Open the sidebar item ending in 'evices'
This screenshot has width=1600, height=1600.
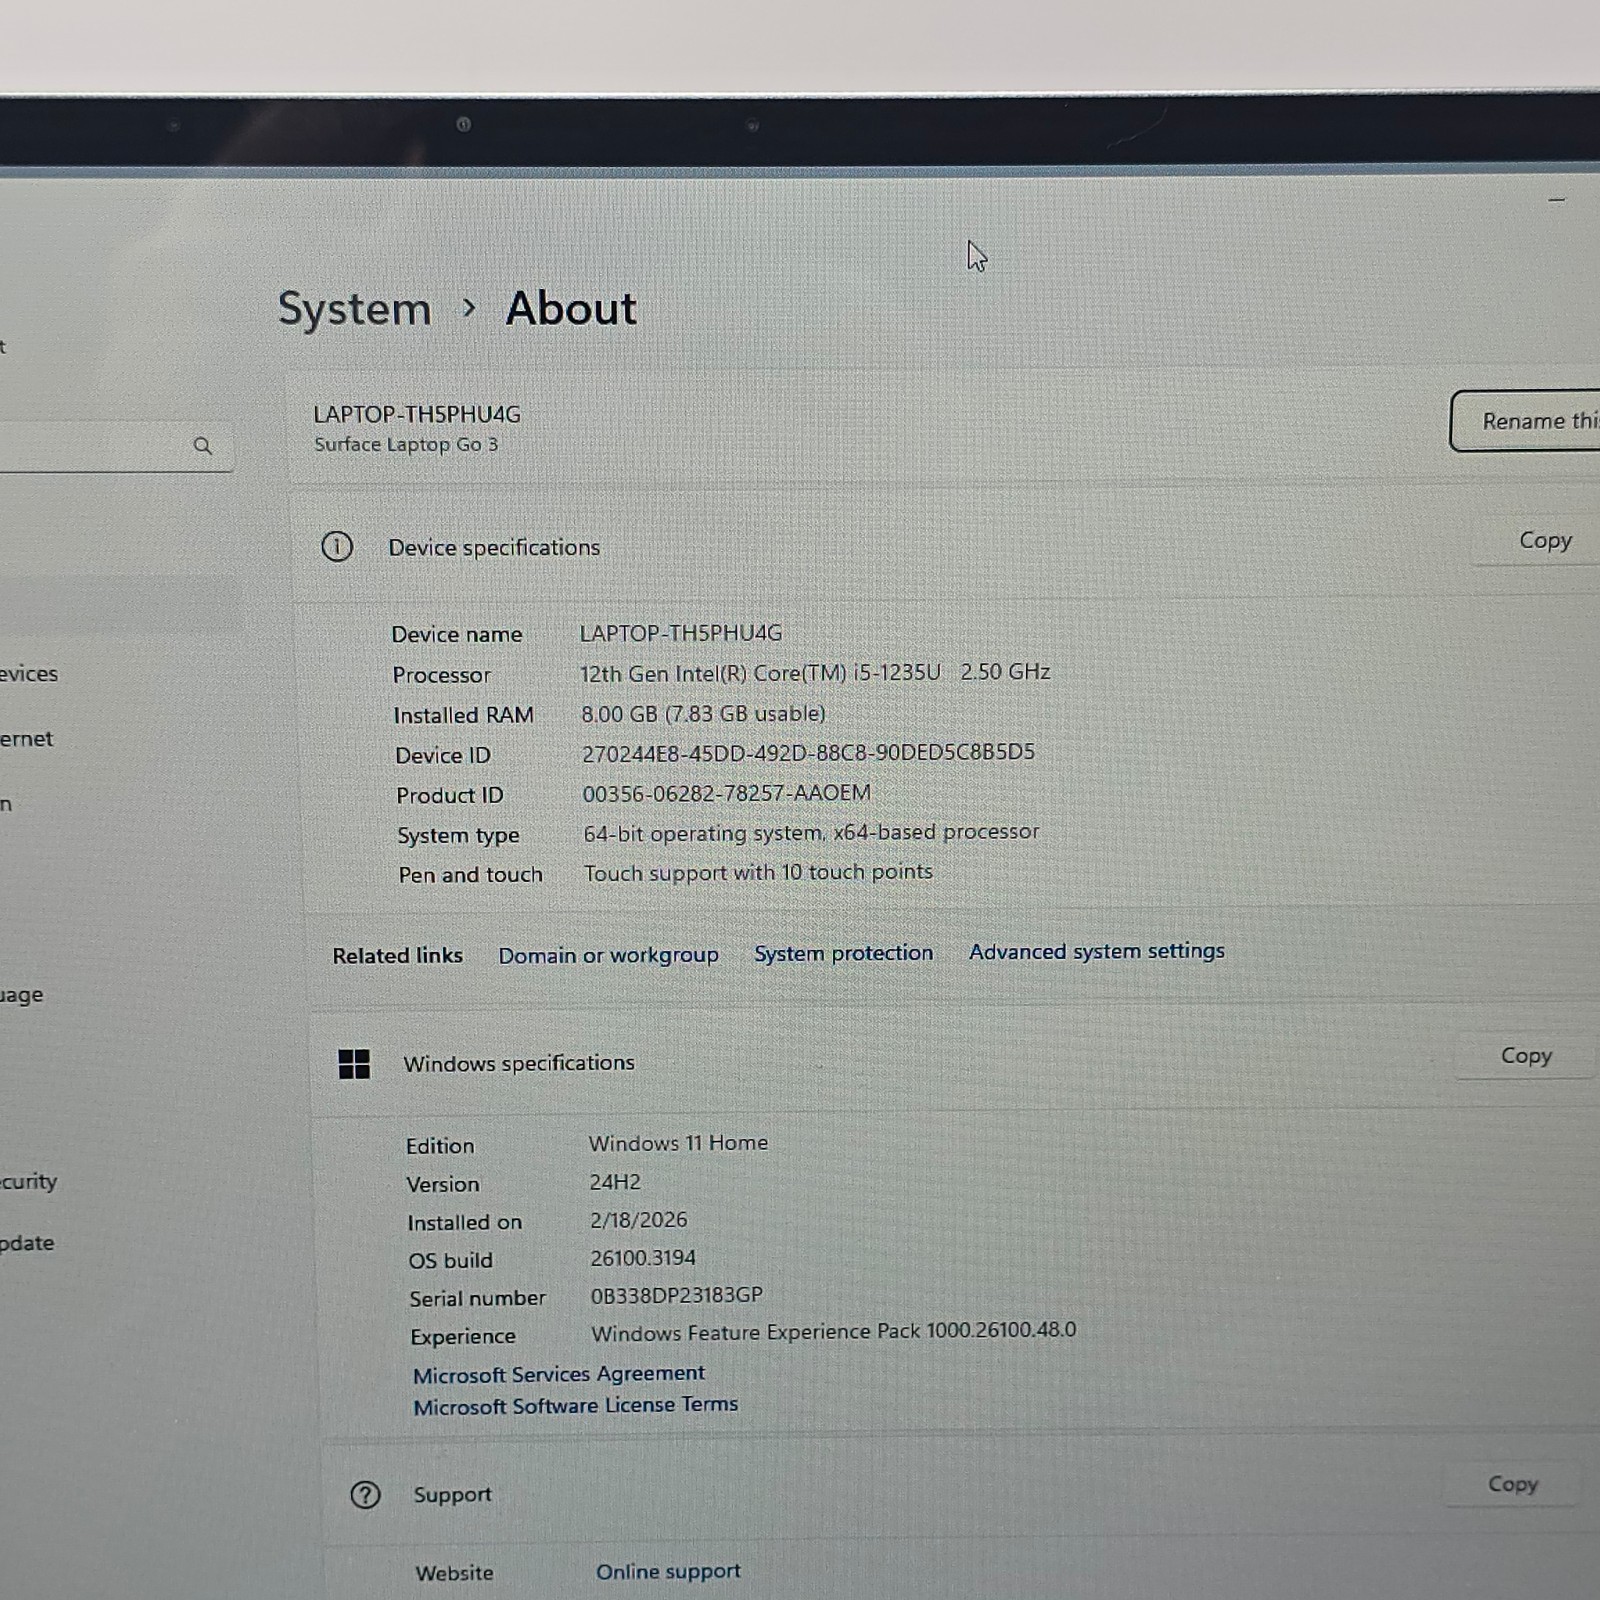pyautogui.click(x=28, y=674)
